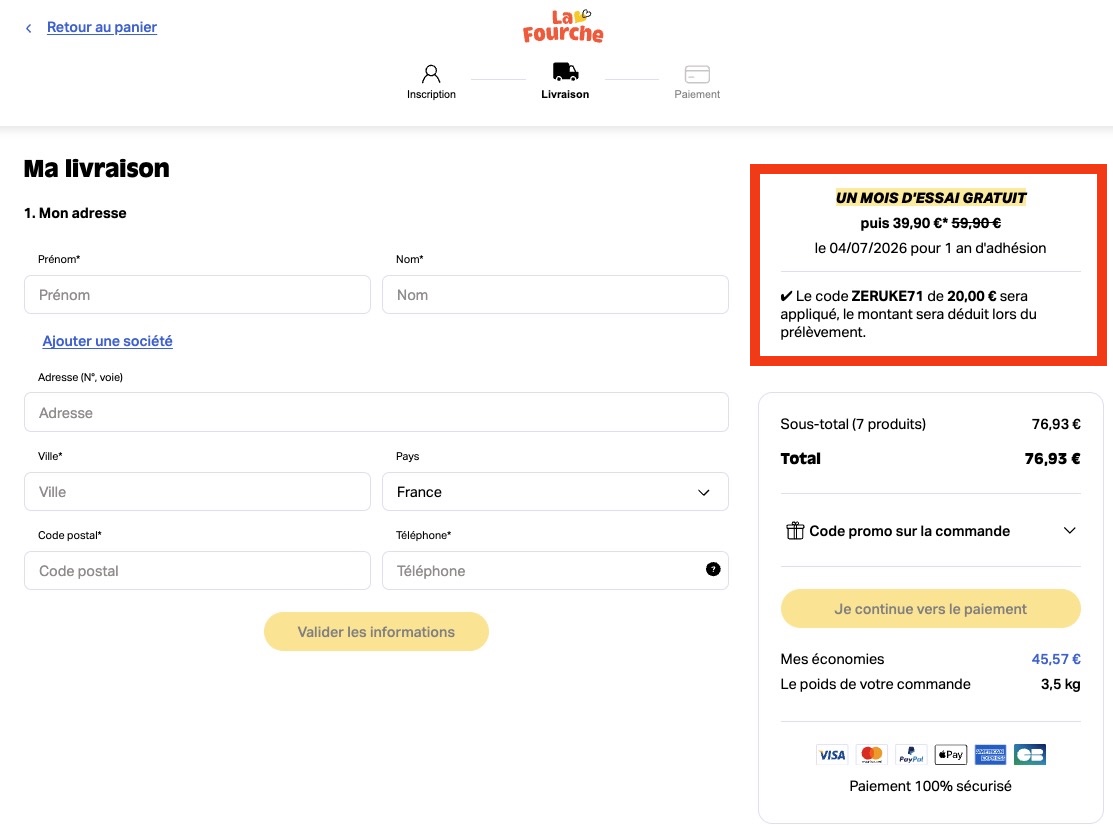Click the Ma livraison heading
The image size is (1113, 833).
(x=97, y=169)
